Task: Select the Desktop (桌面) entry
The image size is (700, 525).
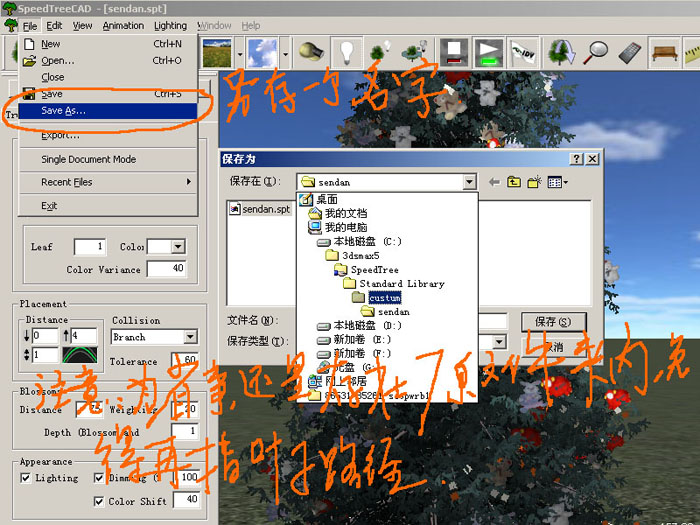Action: (318, 199)
